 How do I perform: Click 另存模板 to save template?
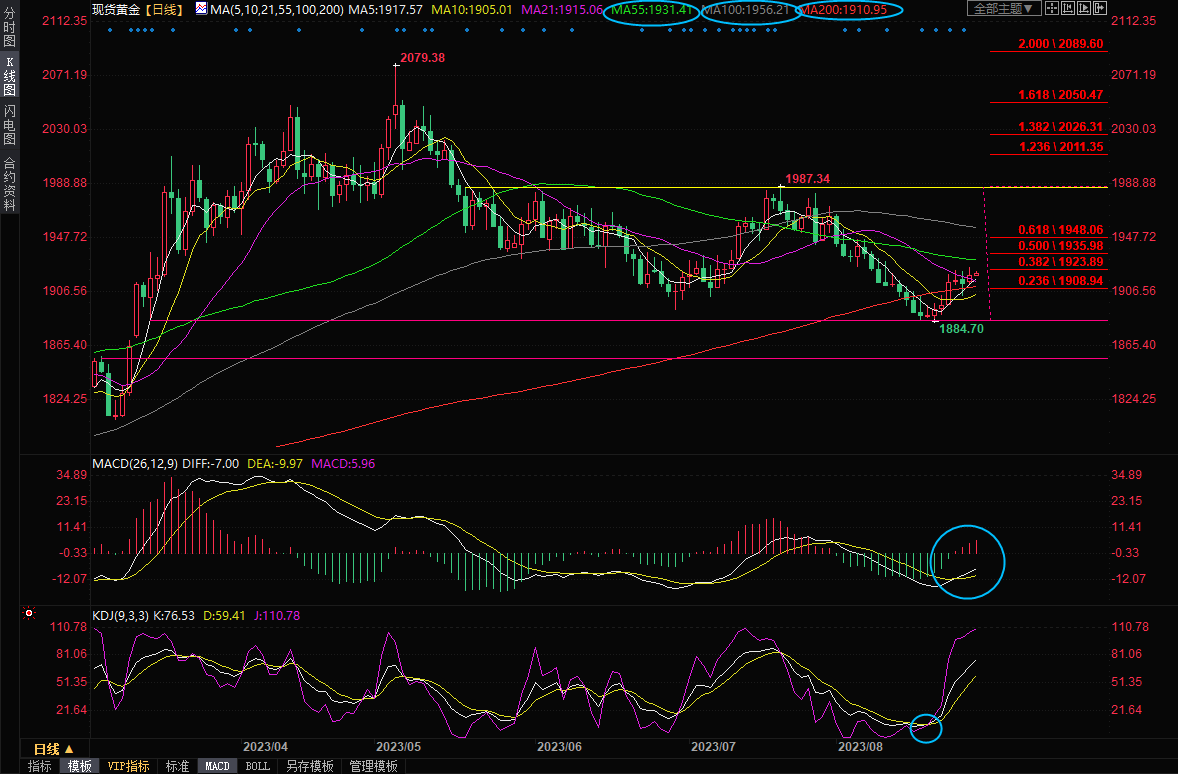(x=310, y=766)
